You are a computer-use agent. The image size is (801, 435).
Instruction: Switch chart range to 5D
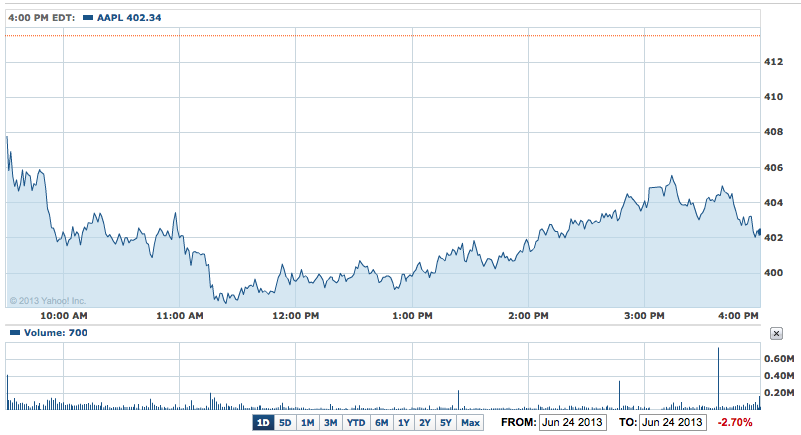(285, 423)
